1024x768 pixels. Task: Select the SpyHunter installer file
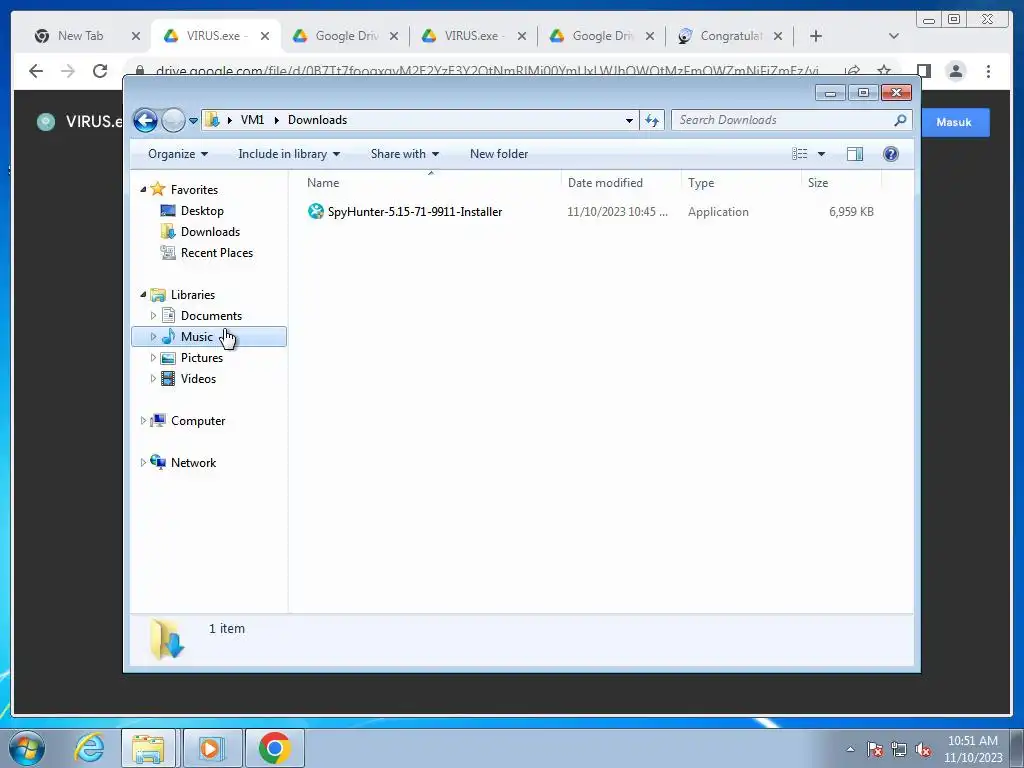tap(415, 212)
